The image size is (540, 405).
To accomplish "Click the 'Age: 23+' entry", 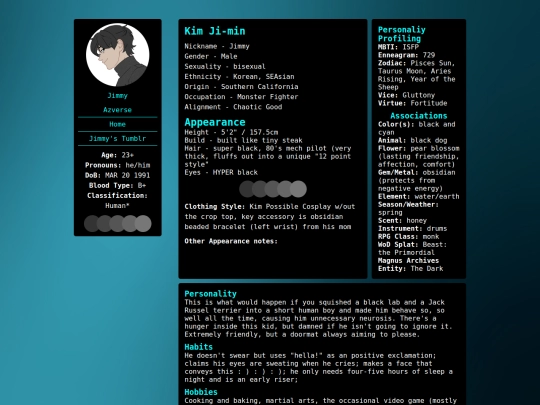I will 117,155.
